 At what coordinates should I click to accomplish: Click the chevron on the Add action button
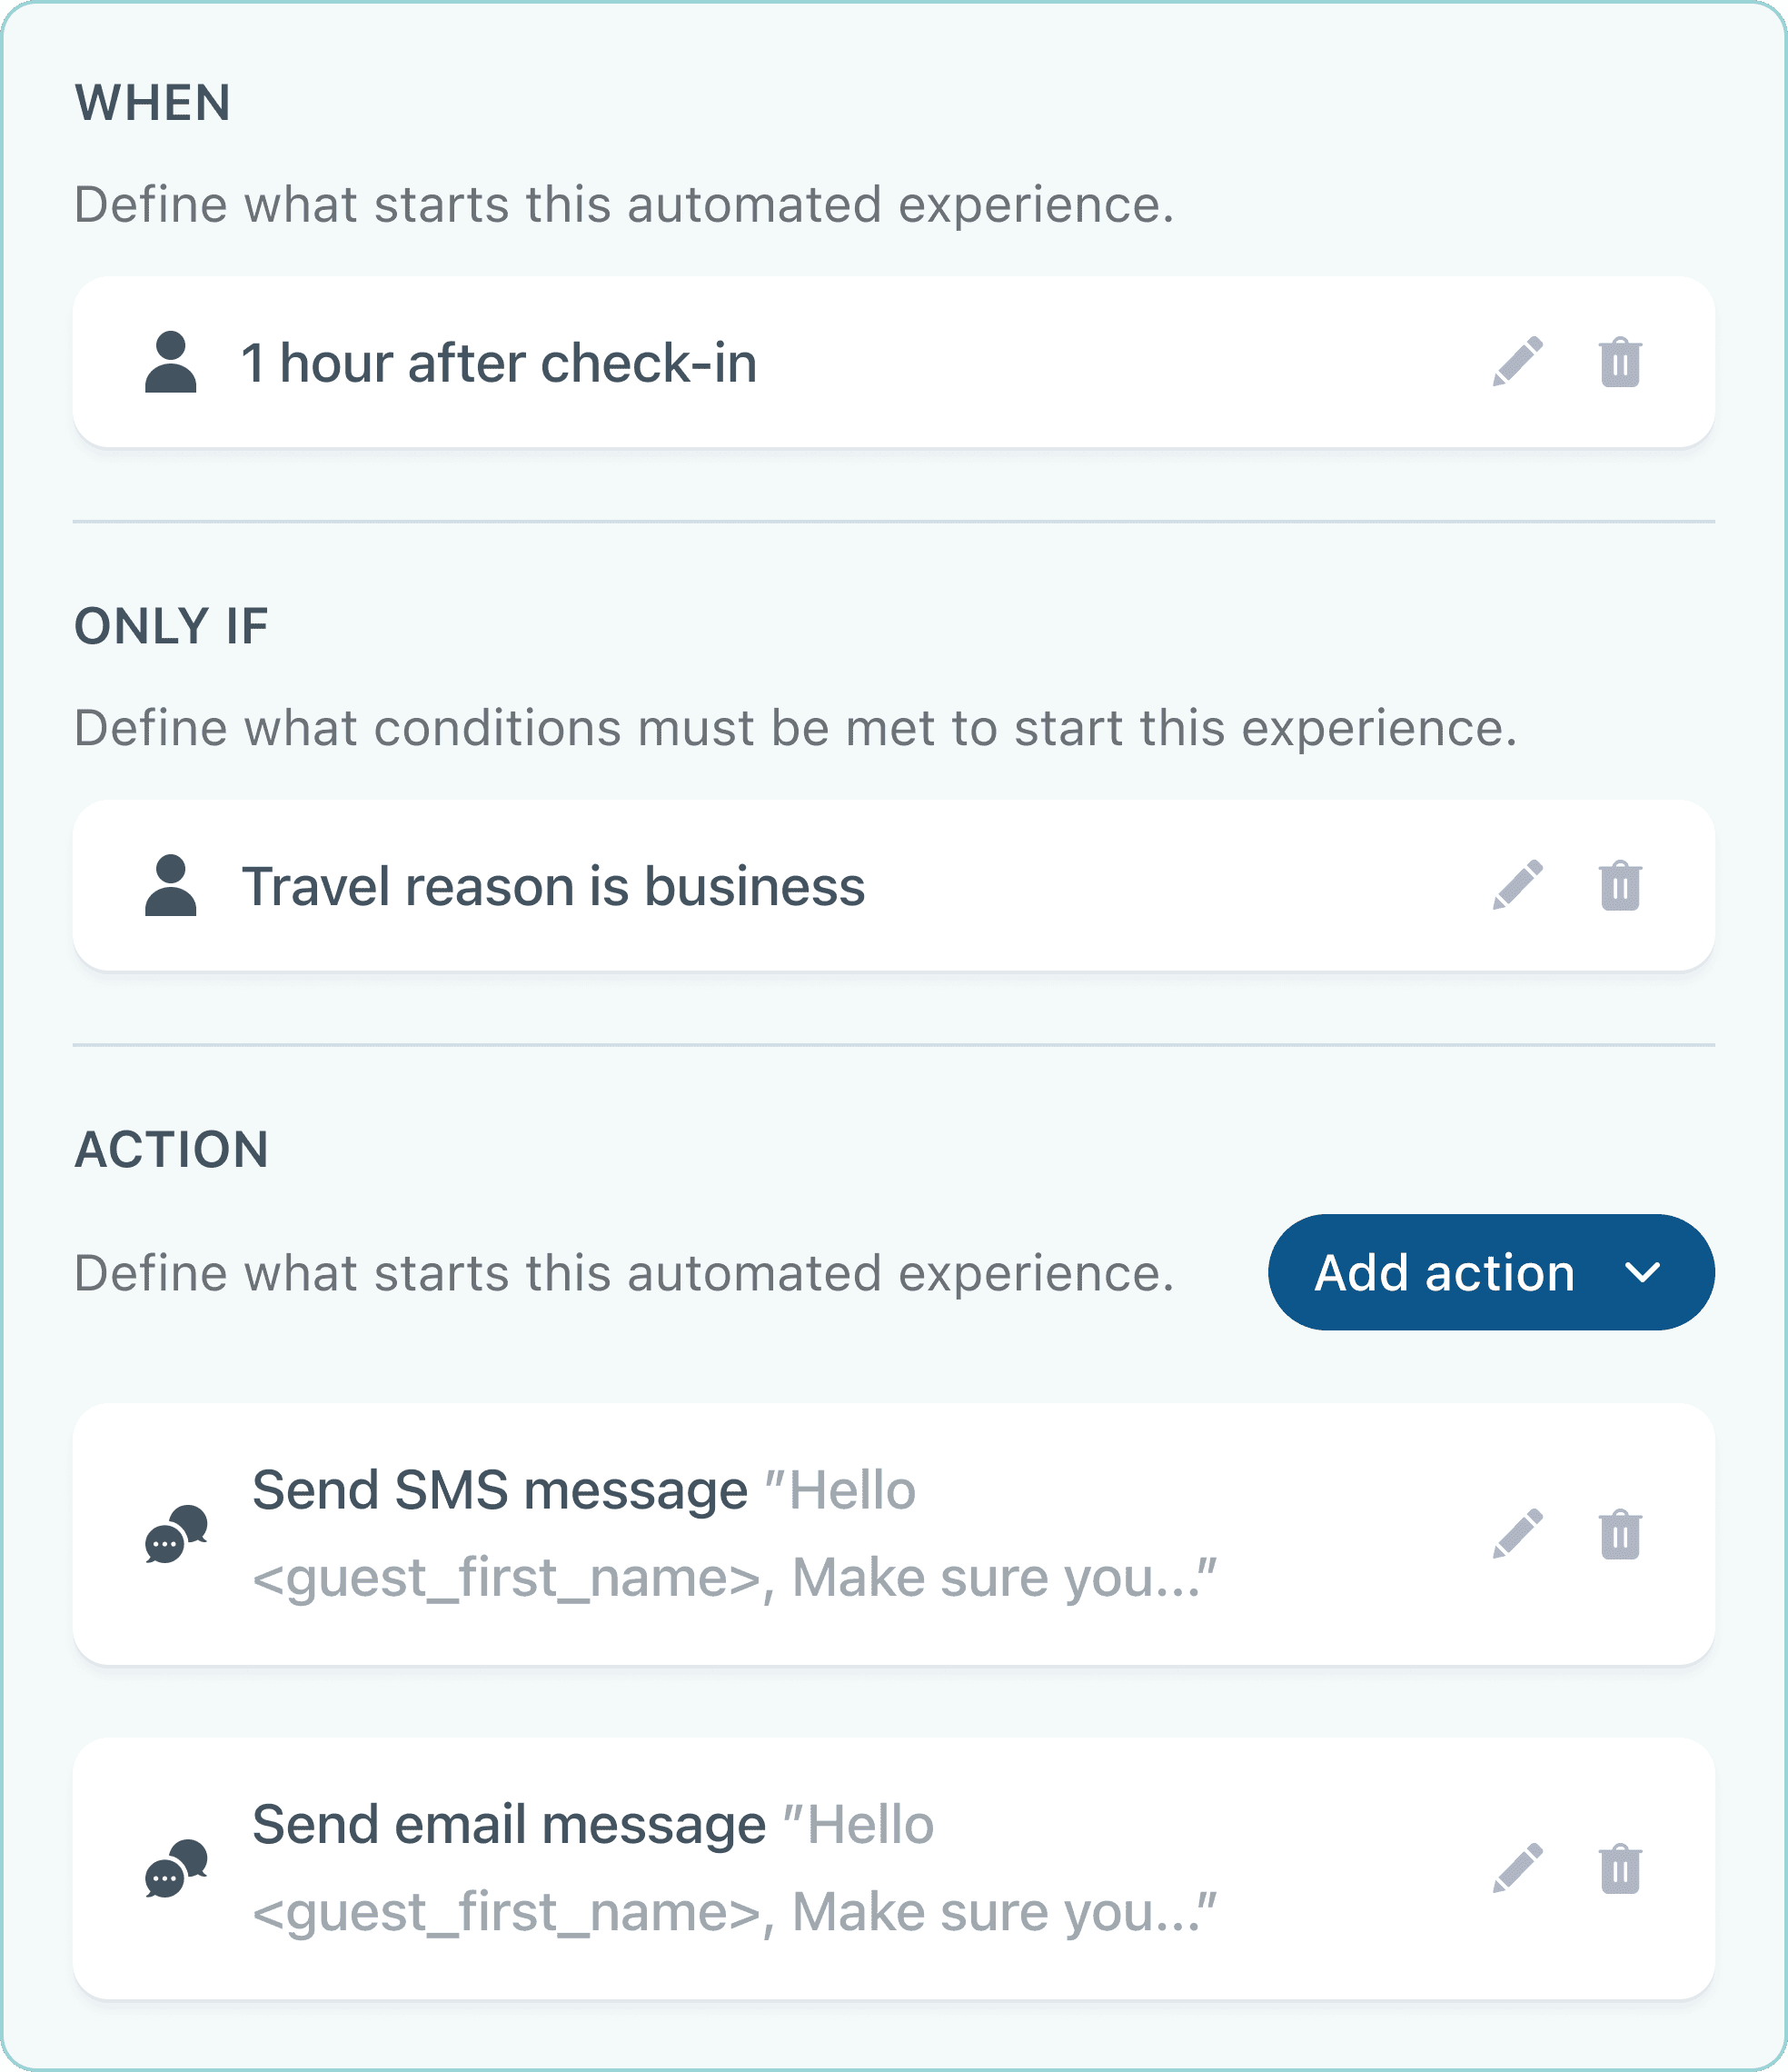(x=1640, y=1272)
